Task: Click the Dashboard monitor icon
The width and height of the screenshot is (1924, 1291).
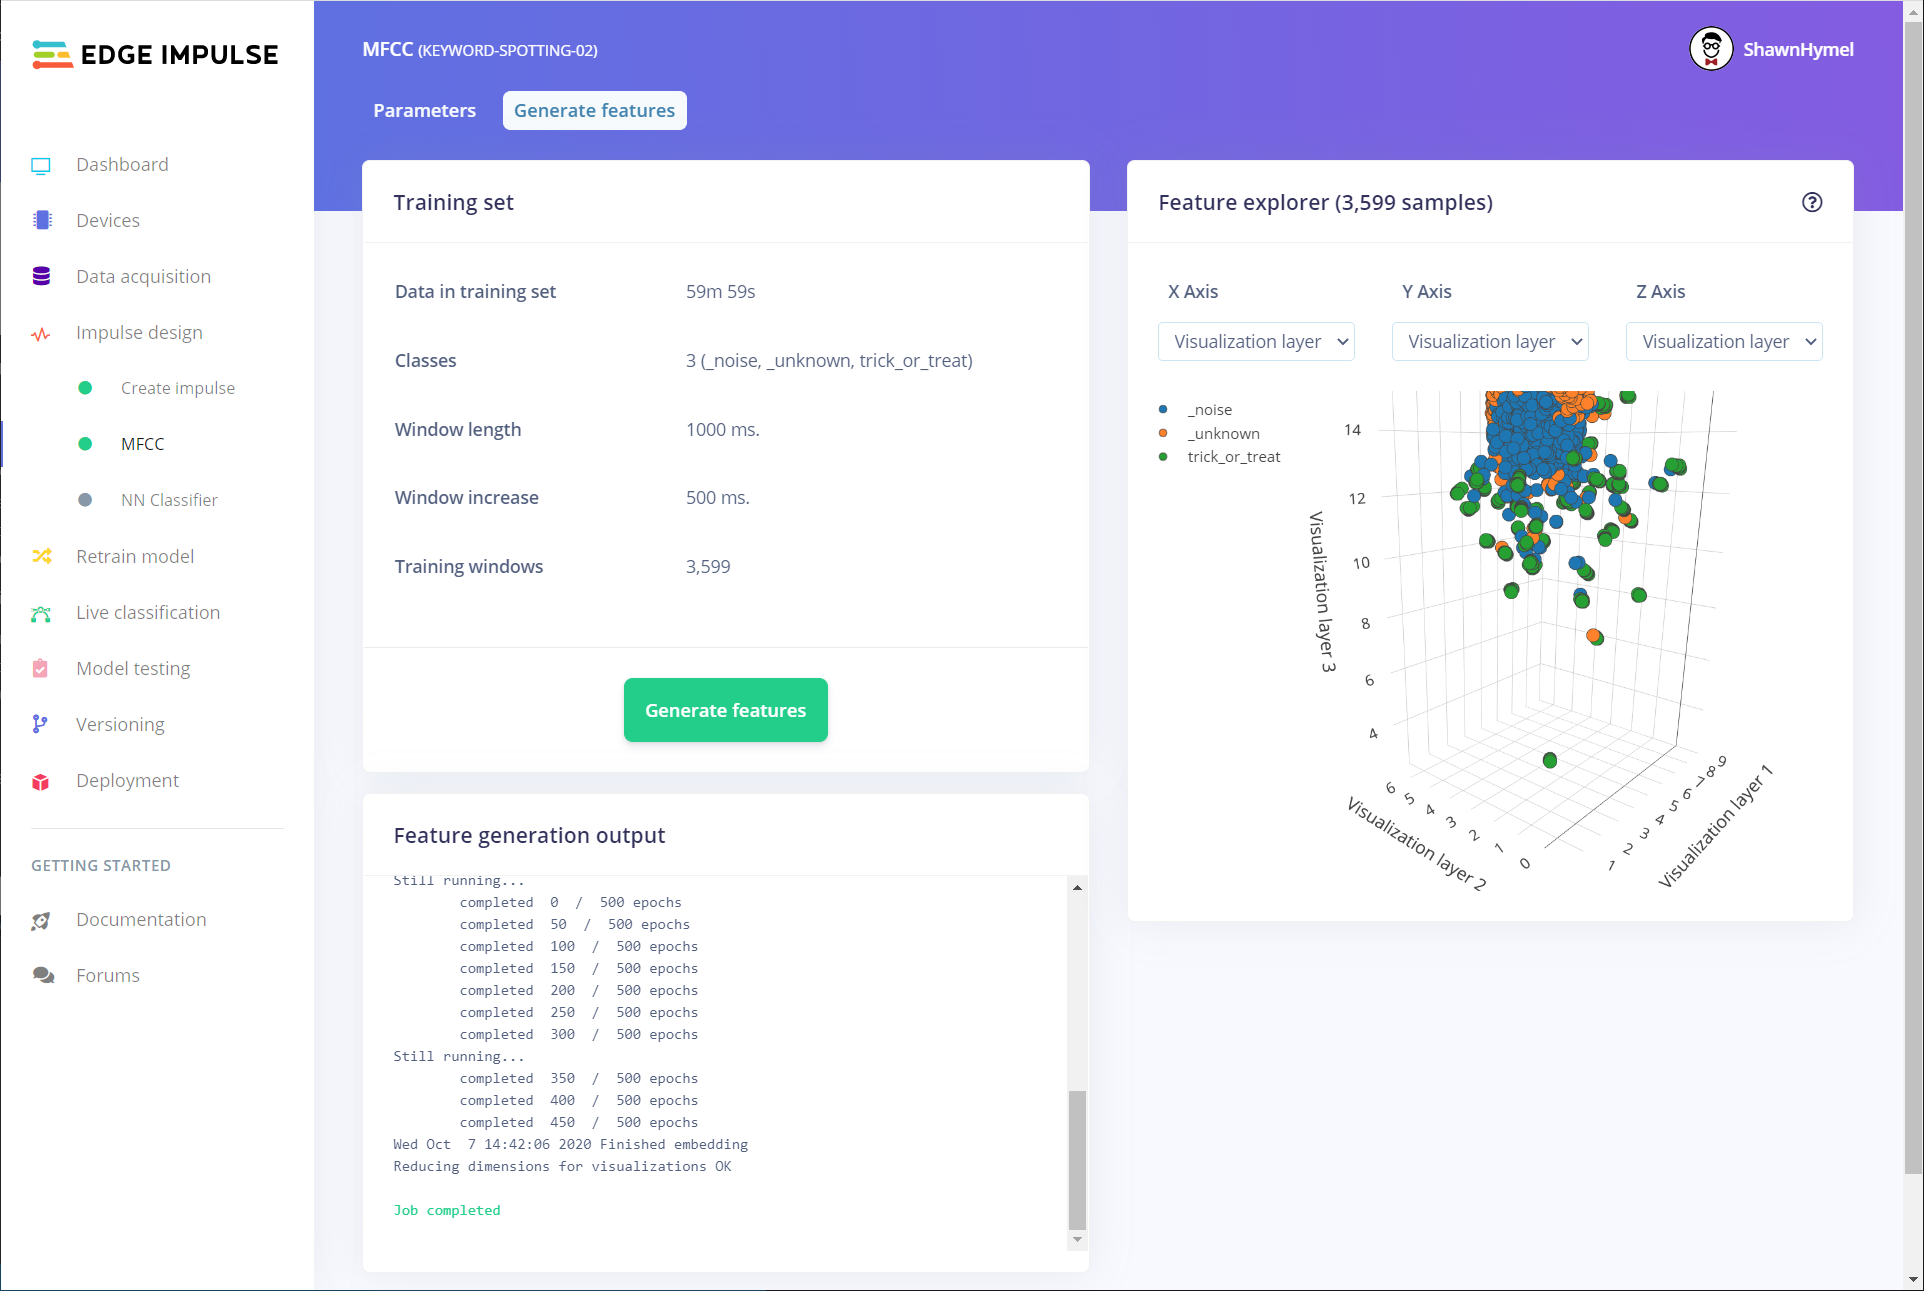Action: [41, 165]
